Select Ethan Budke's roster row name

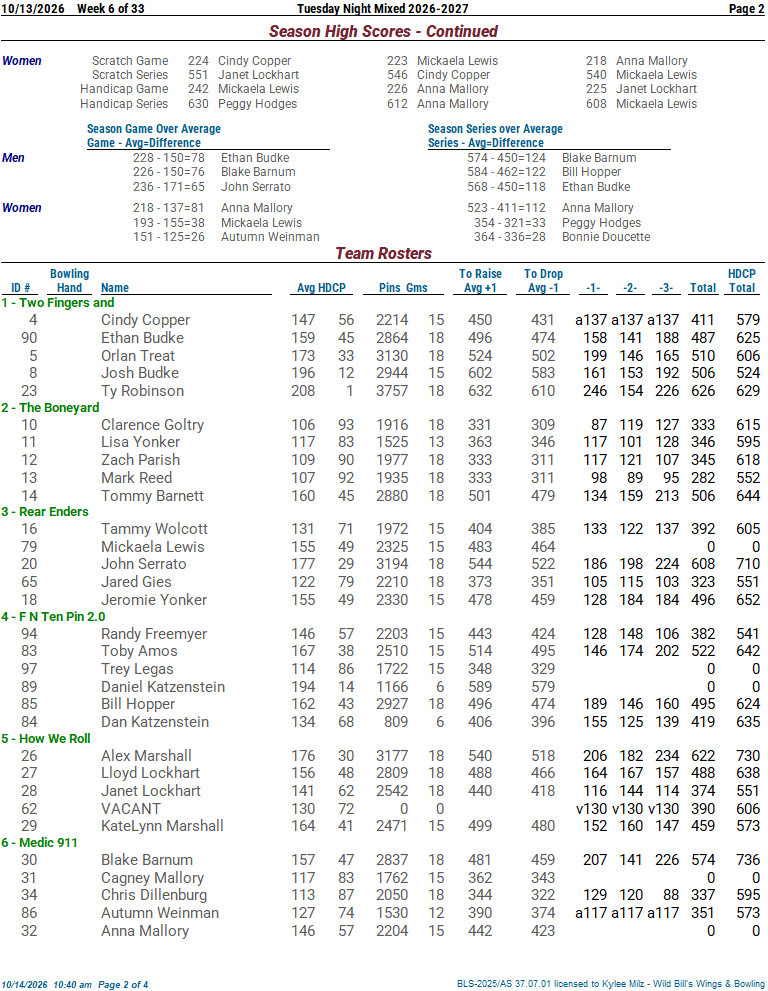142,338
